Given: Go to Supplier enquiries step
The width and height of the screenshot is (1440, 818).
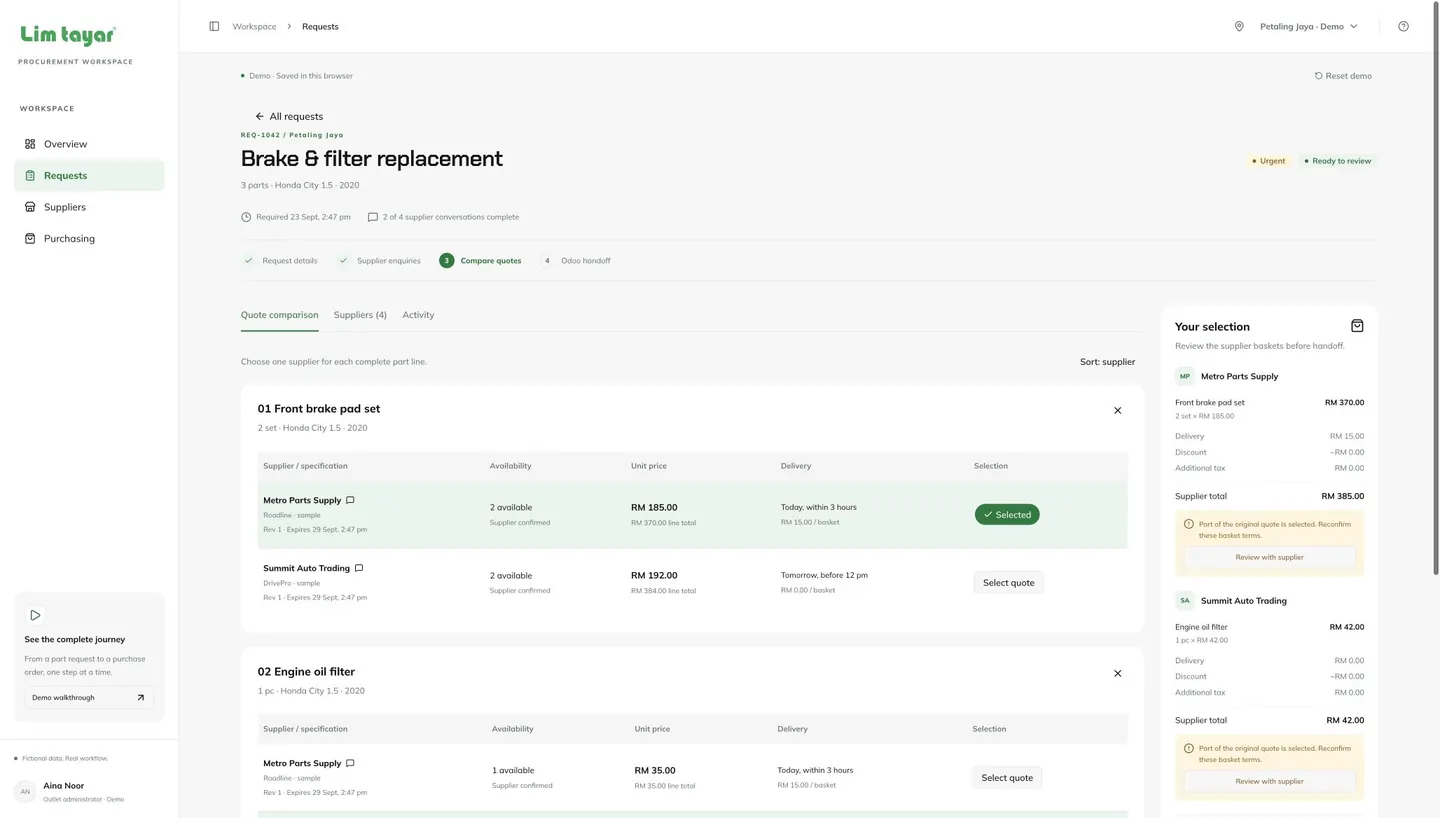Looking at the screenshot, I should (x=379, y=261).
